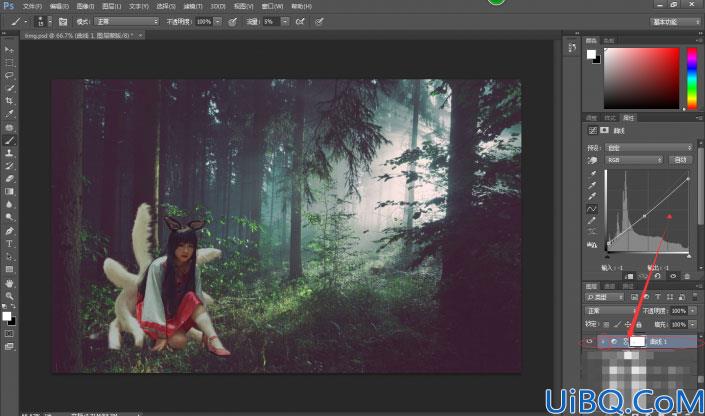Select the Lasso tool
The height and width of the screenshot is (416, 705).
(9, 75)
